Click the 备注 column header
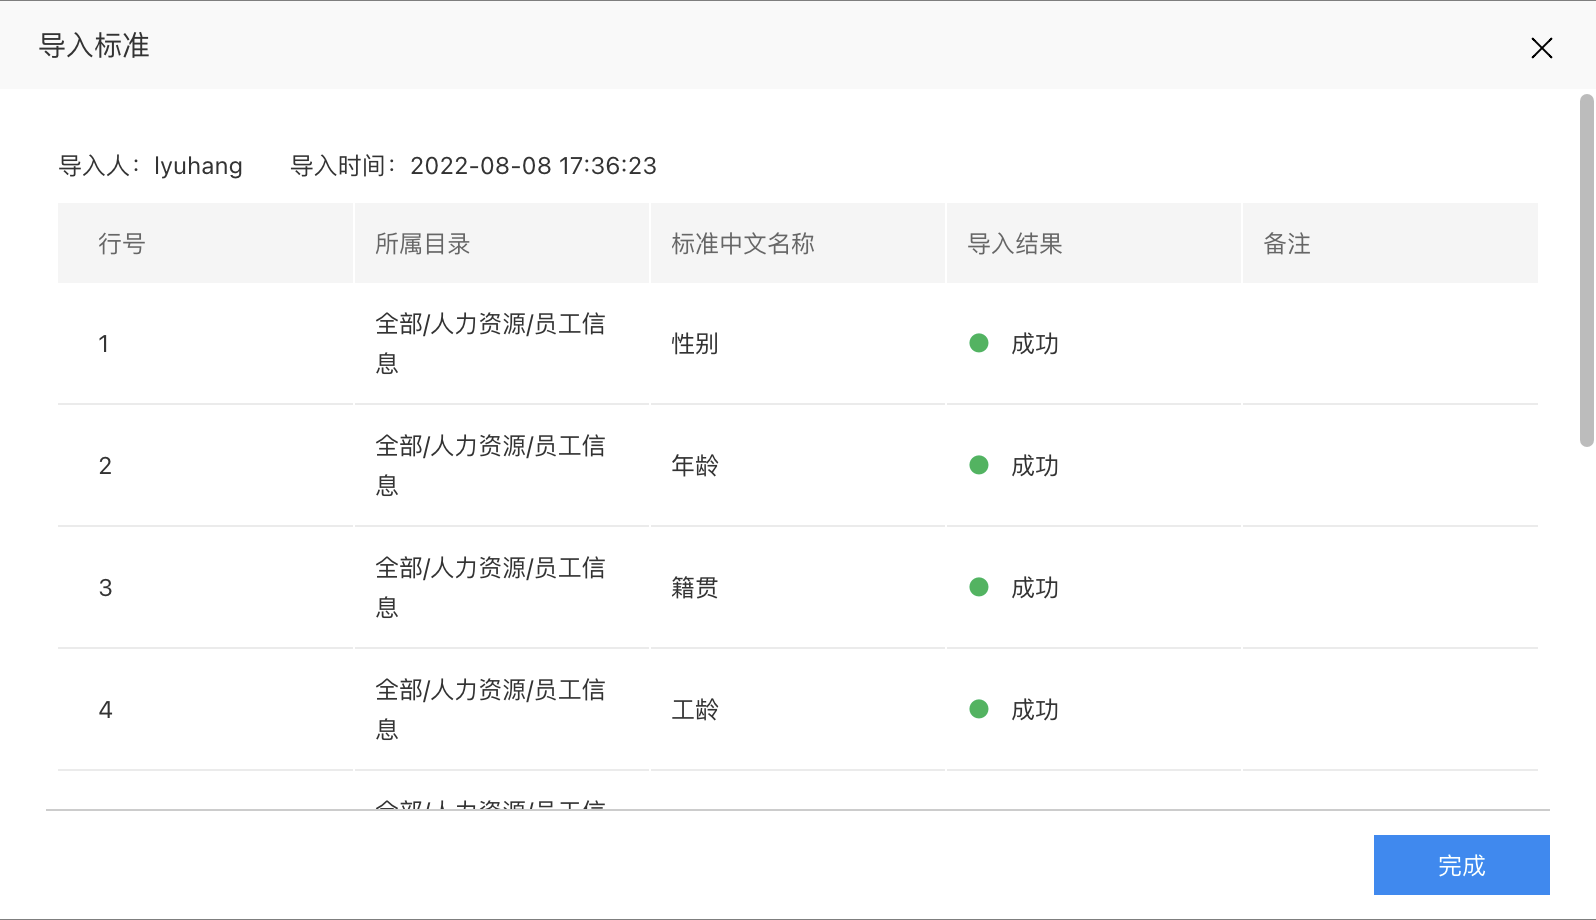Viewport: 1596px width, 920px height. tap(1390, 244)
